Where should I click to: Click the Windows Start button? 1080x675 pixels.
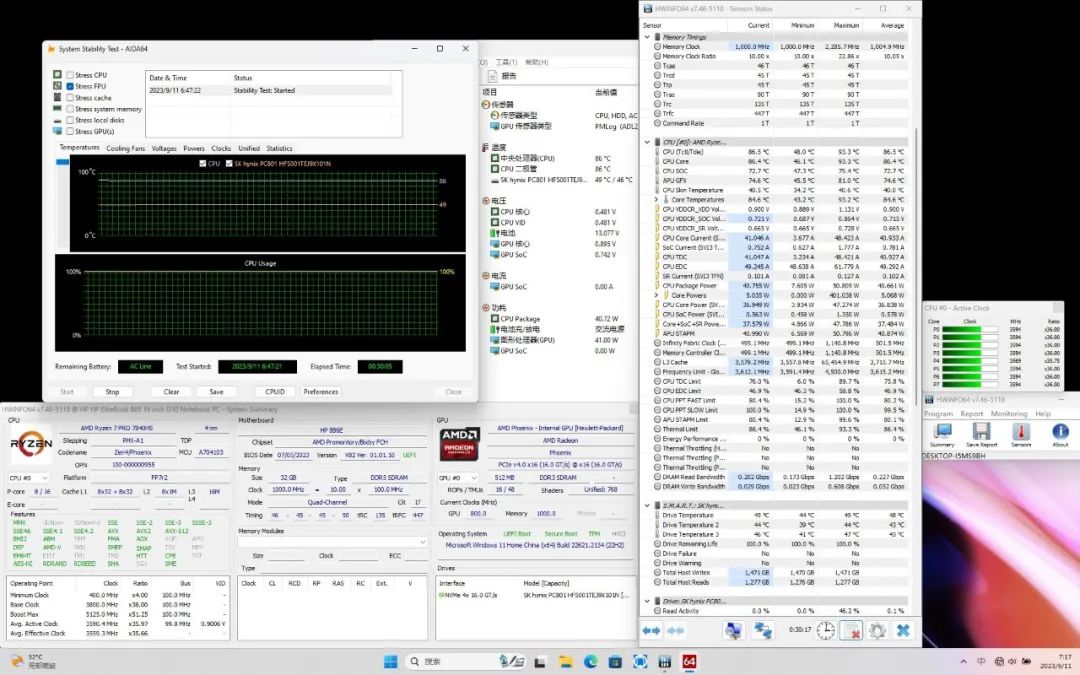point(390,661)
